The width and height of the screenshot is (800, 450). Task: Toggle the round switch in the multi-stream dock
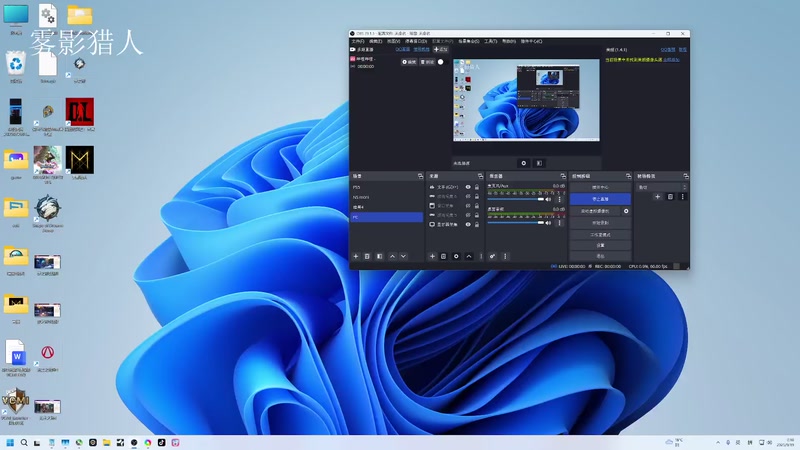(x=441, y=62)
